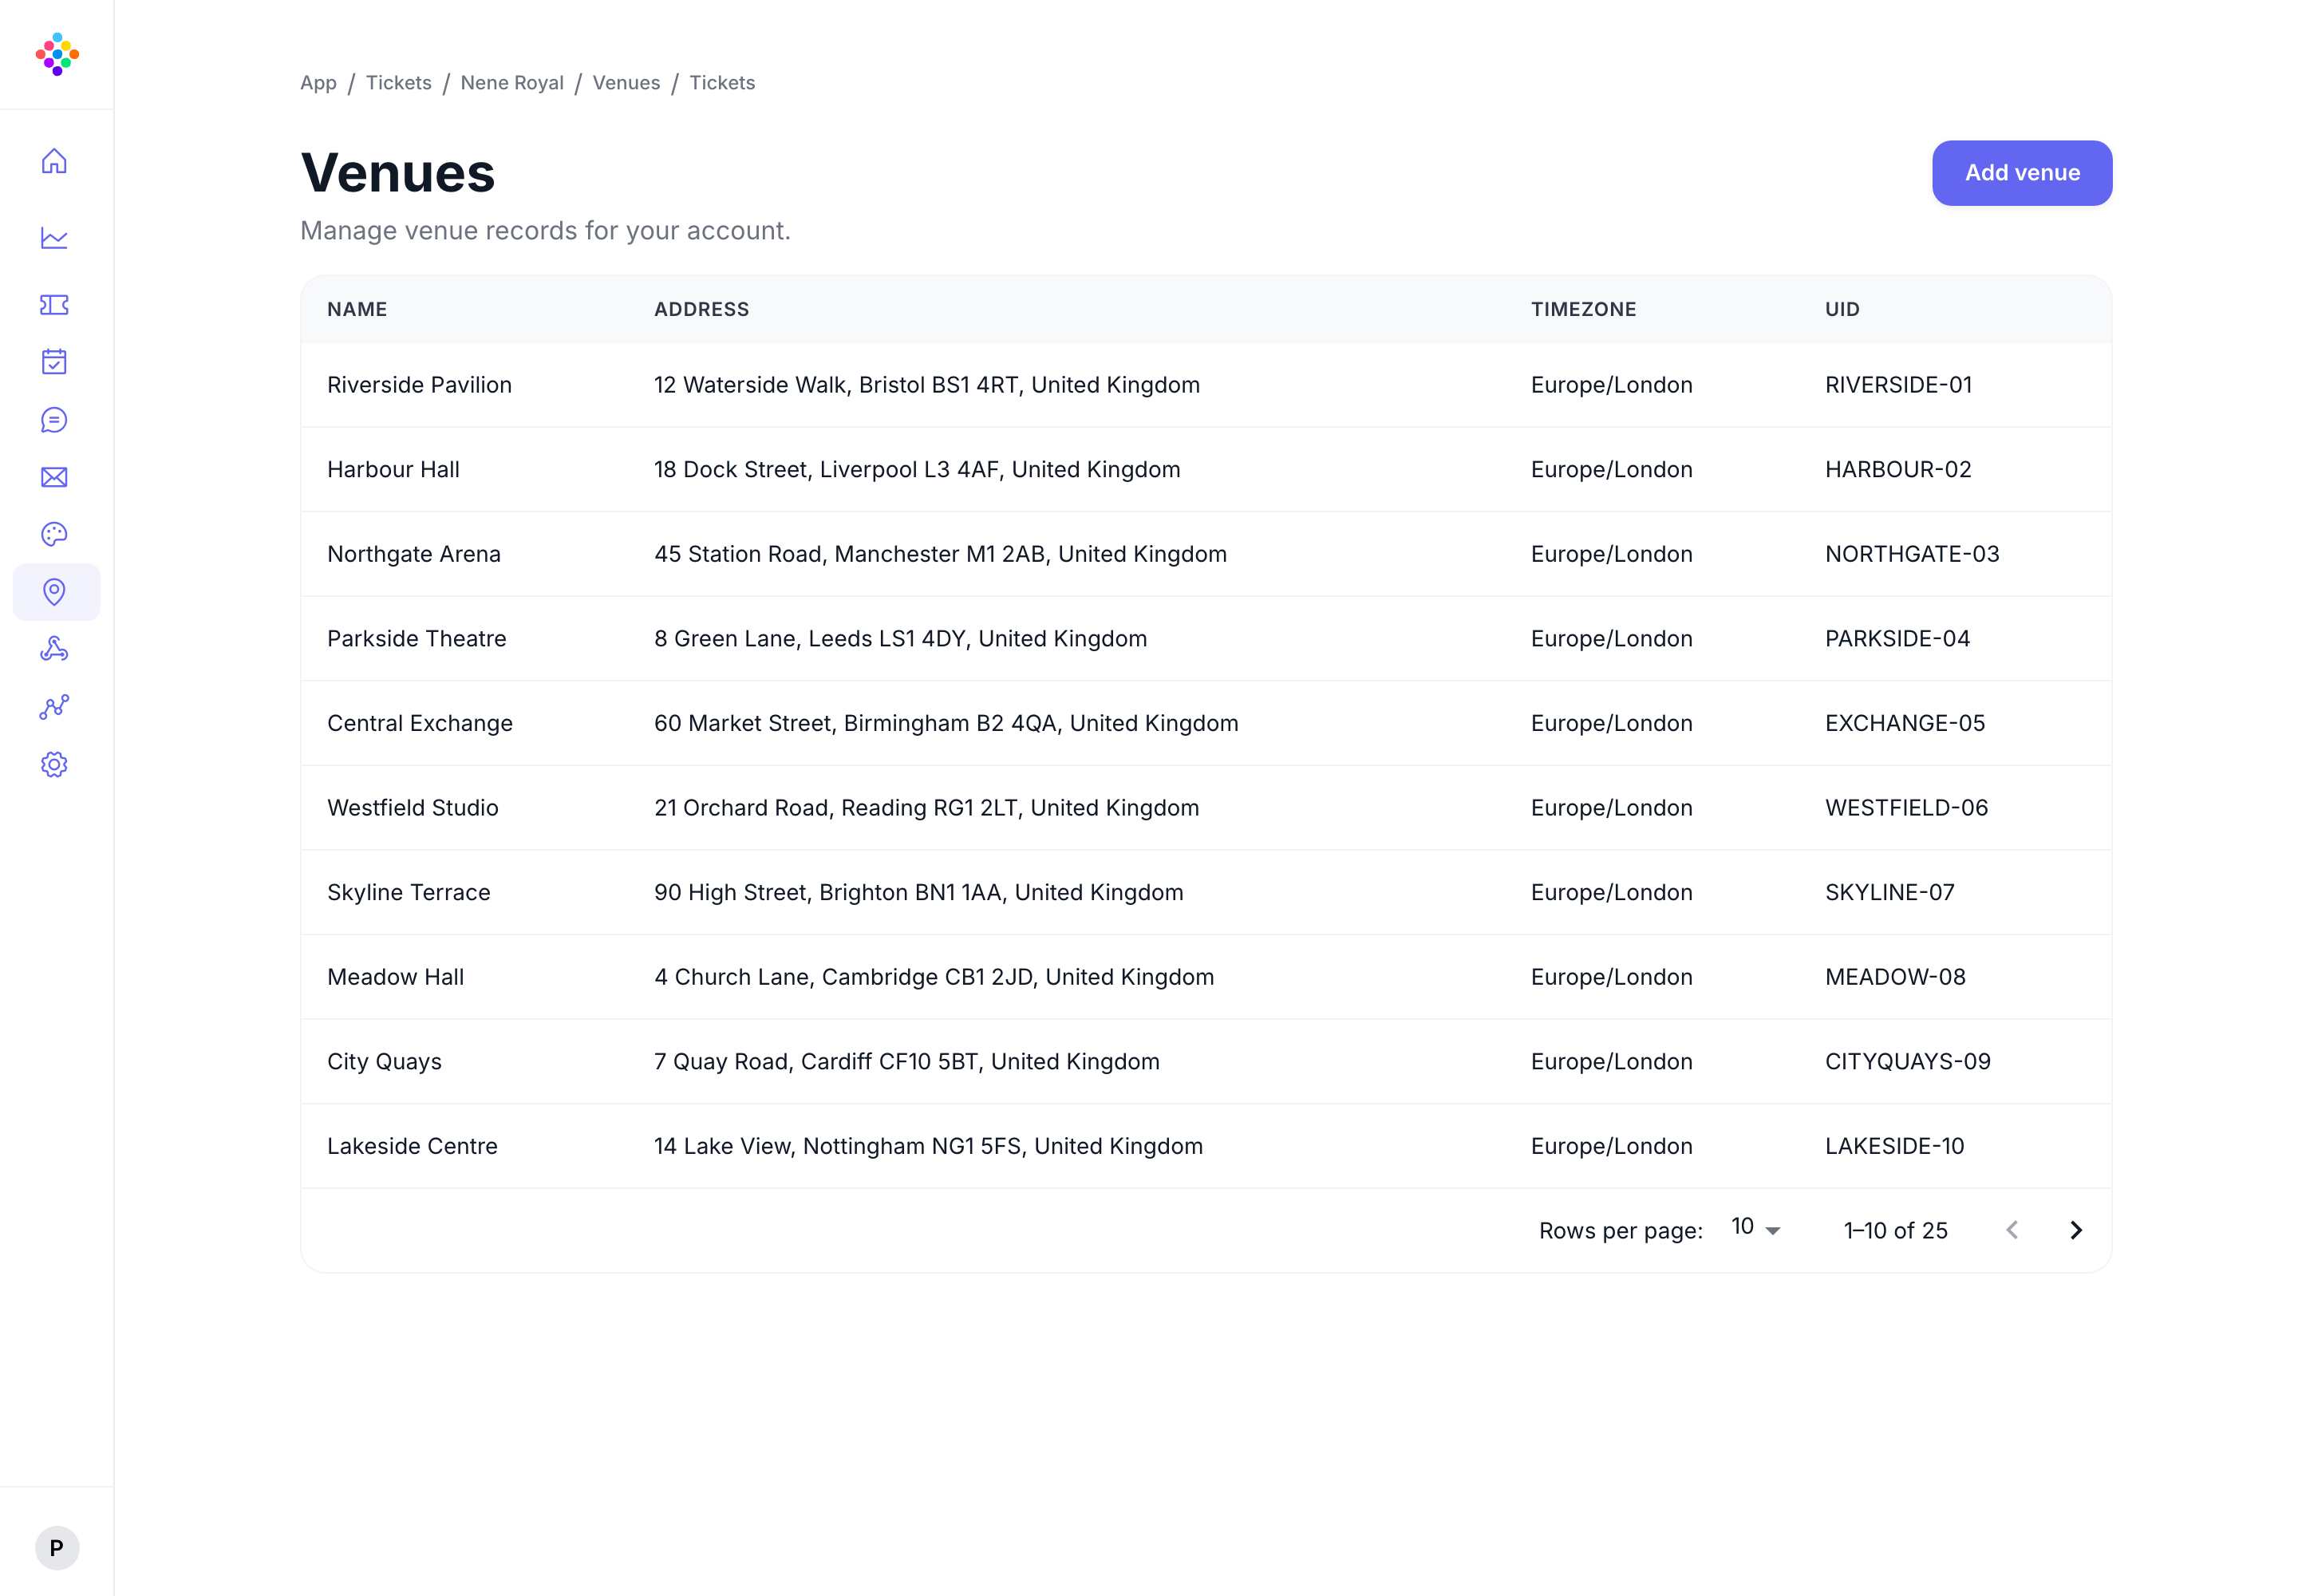Click the TIMEZONE column header
Viewport: 2298px width, 1596px height.
[1583, 309]
